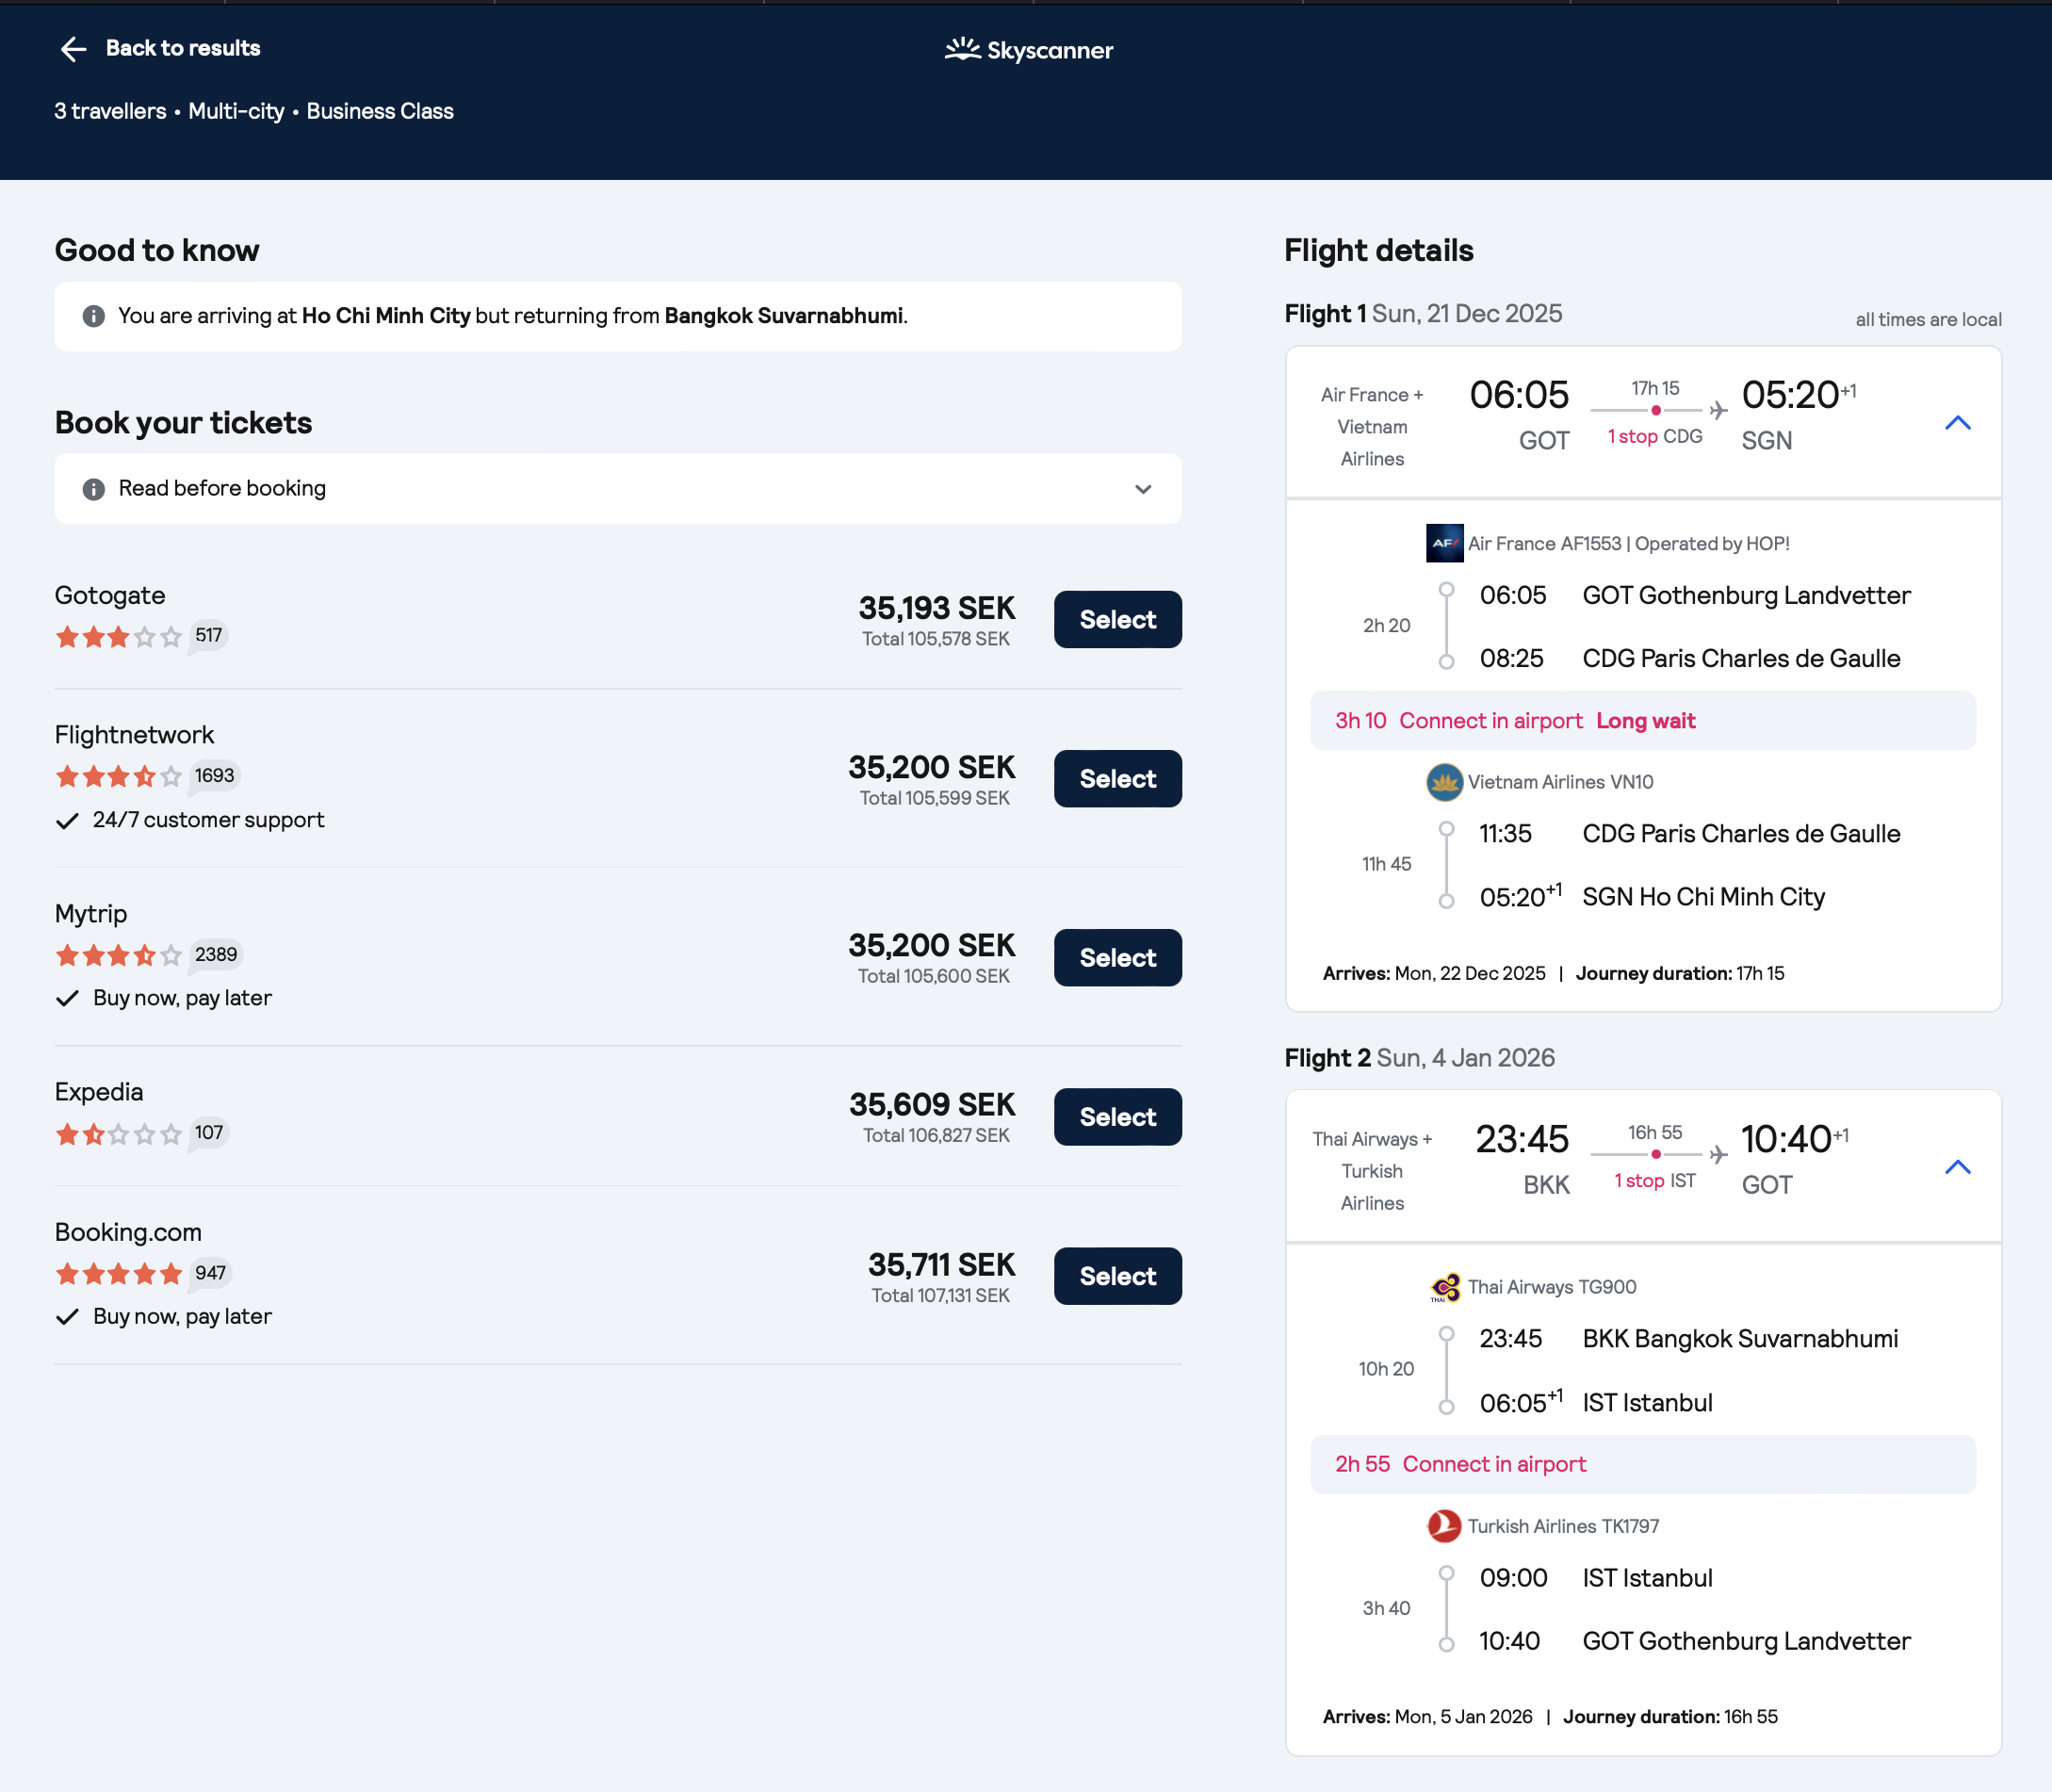The image size is (2052, 1792).
Task: Click the info icon beside arrival notice
Action: point(93,316)
